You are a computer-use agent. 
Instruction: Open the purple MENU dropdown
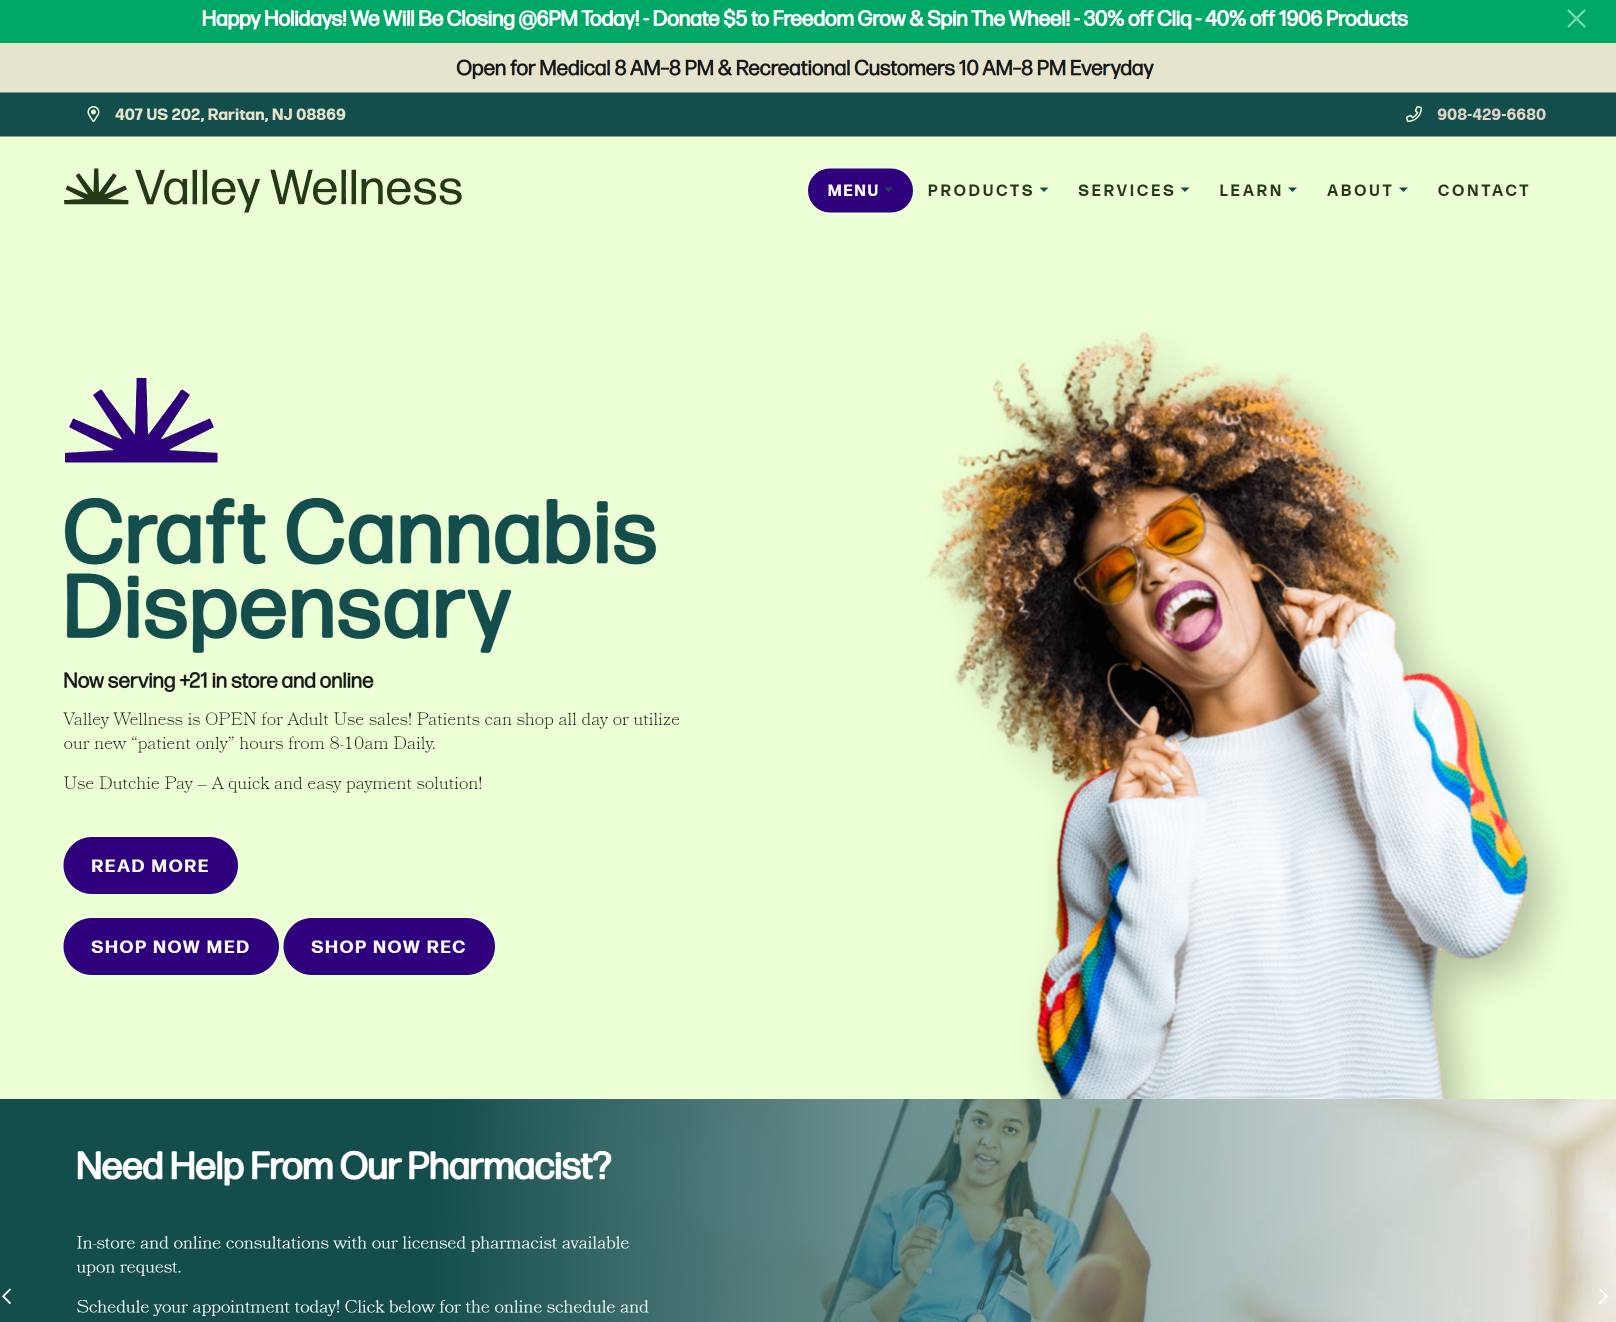tap(860, 190)
